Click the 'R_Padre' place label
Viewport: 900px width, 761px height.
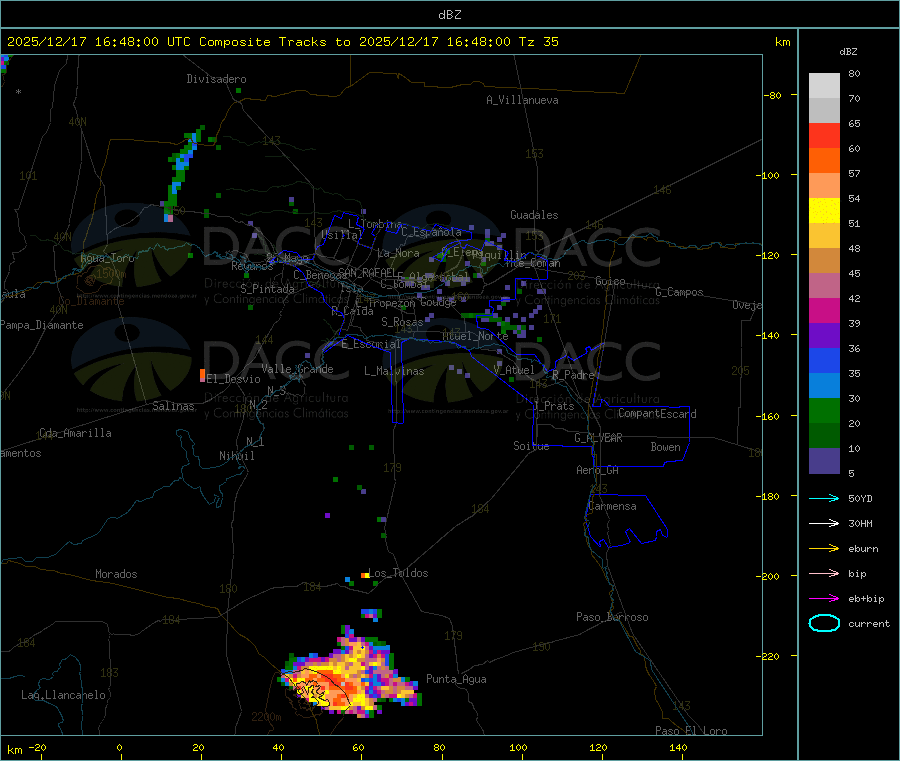[x=573, y=375]
